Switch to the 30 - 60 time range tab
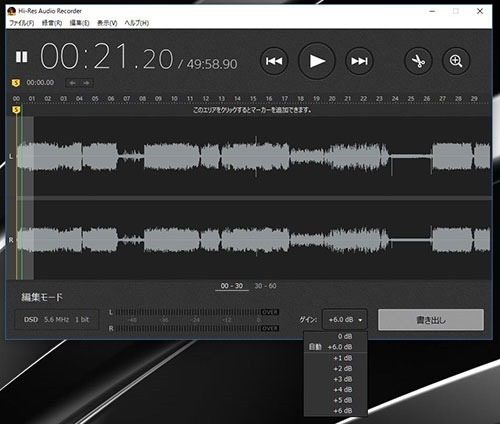Screen dimensions: 500x424 [x=265, y=286]
